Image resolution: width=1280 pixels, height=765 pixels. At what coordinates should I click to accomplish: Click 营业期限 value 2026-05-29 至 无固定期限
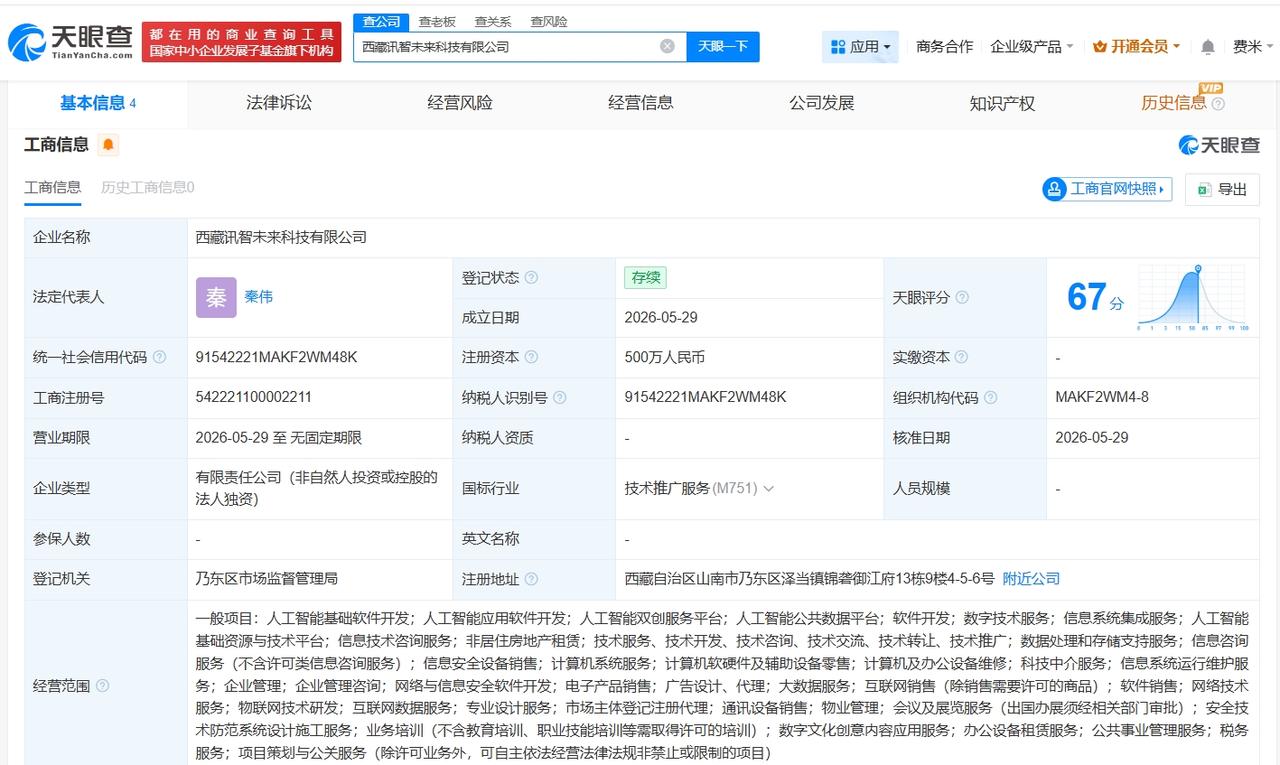279,438
